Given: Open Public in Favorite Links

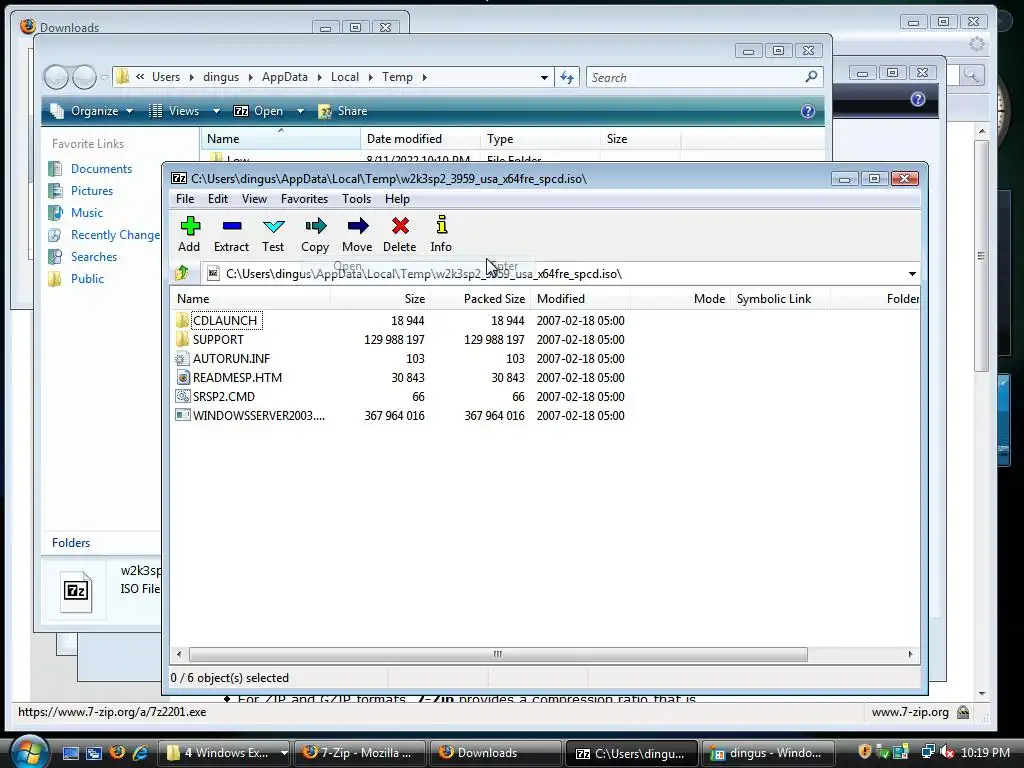Looking at the screenshot, I should (88, 279).
